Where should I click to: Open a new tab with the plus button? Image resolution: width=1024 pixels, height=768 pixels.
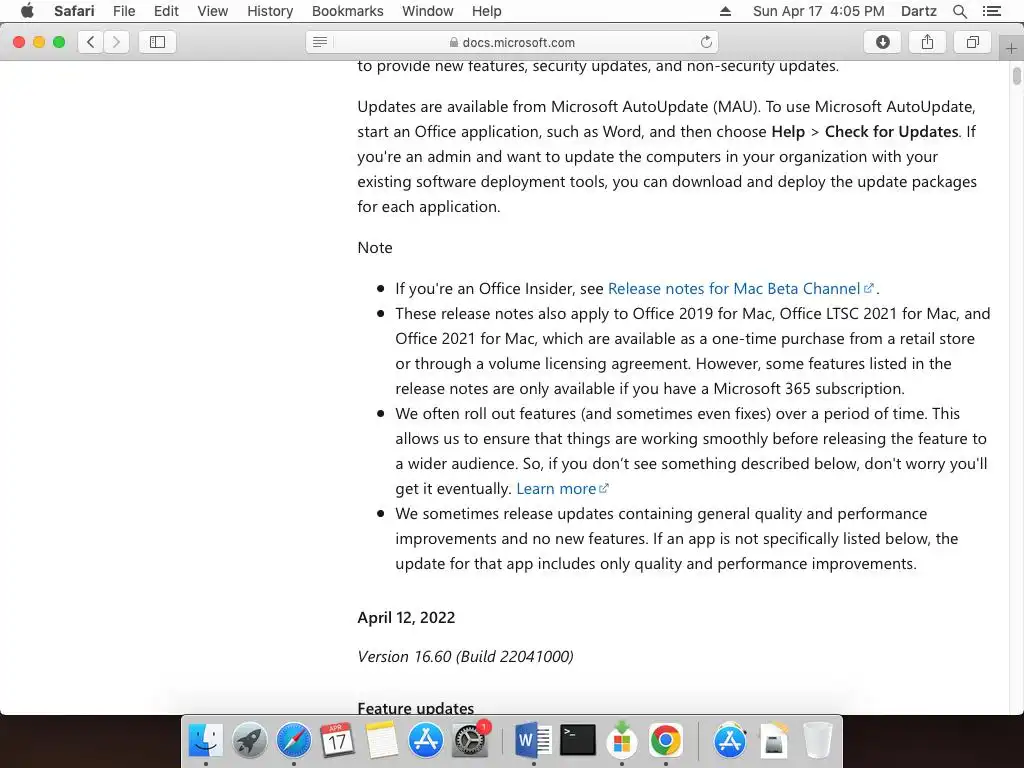[x=1011, y=48]
